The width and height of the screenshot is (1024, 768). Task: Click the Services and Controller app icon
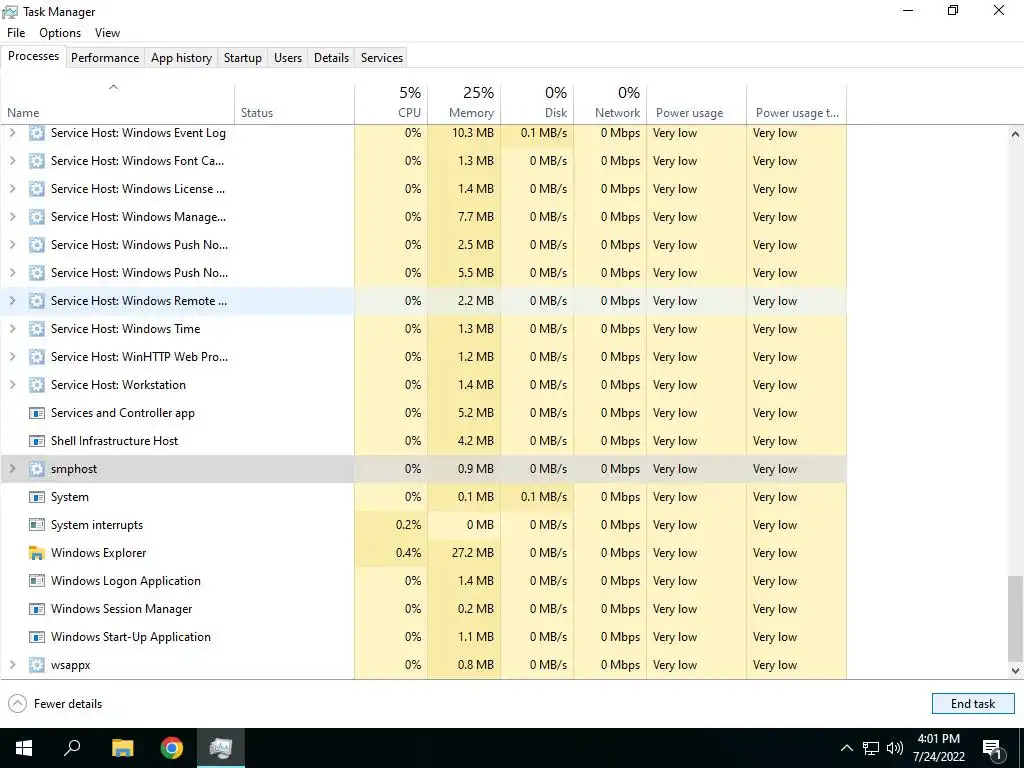(37, 413)
